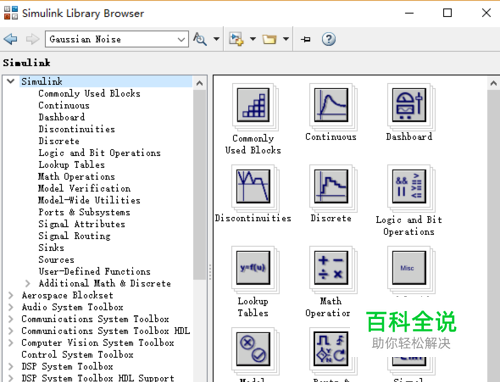Open the Ports & Subsystems icon

coord(331,349)
